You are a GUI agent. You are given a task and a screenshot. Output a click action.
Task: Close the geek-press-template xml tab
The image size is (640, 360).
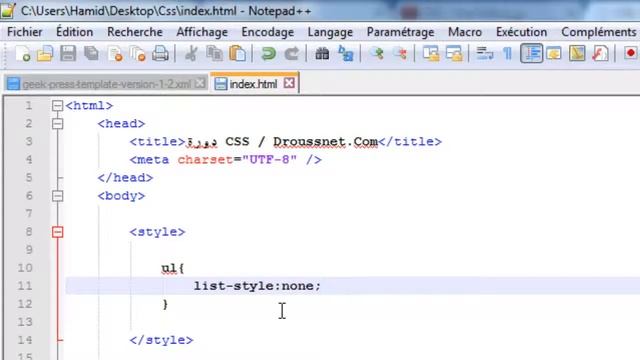(200, 83)
